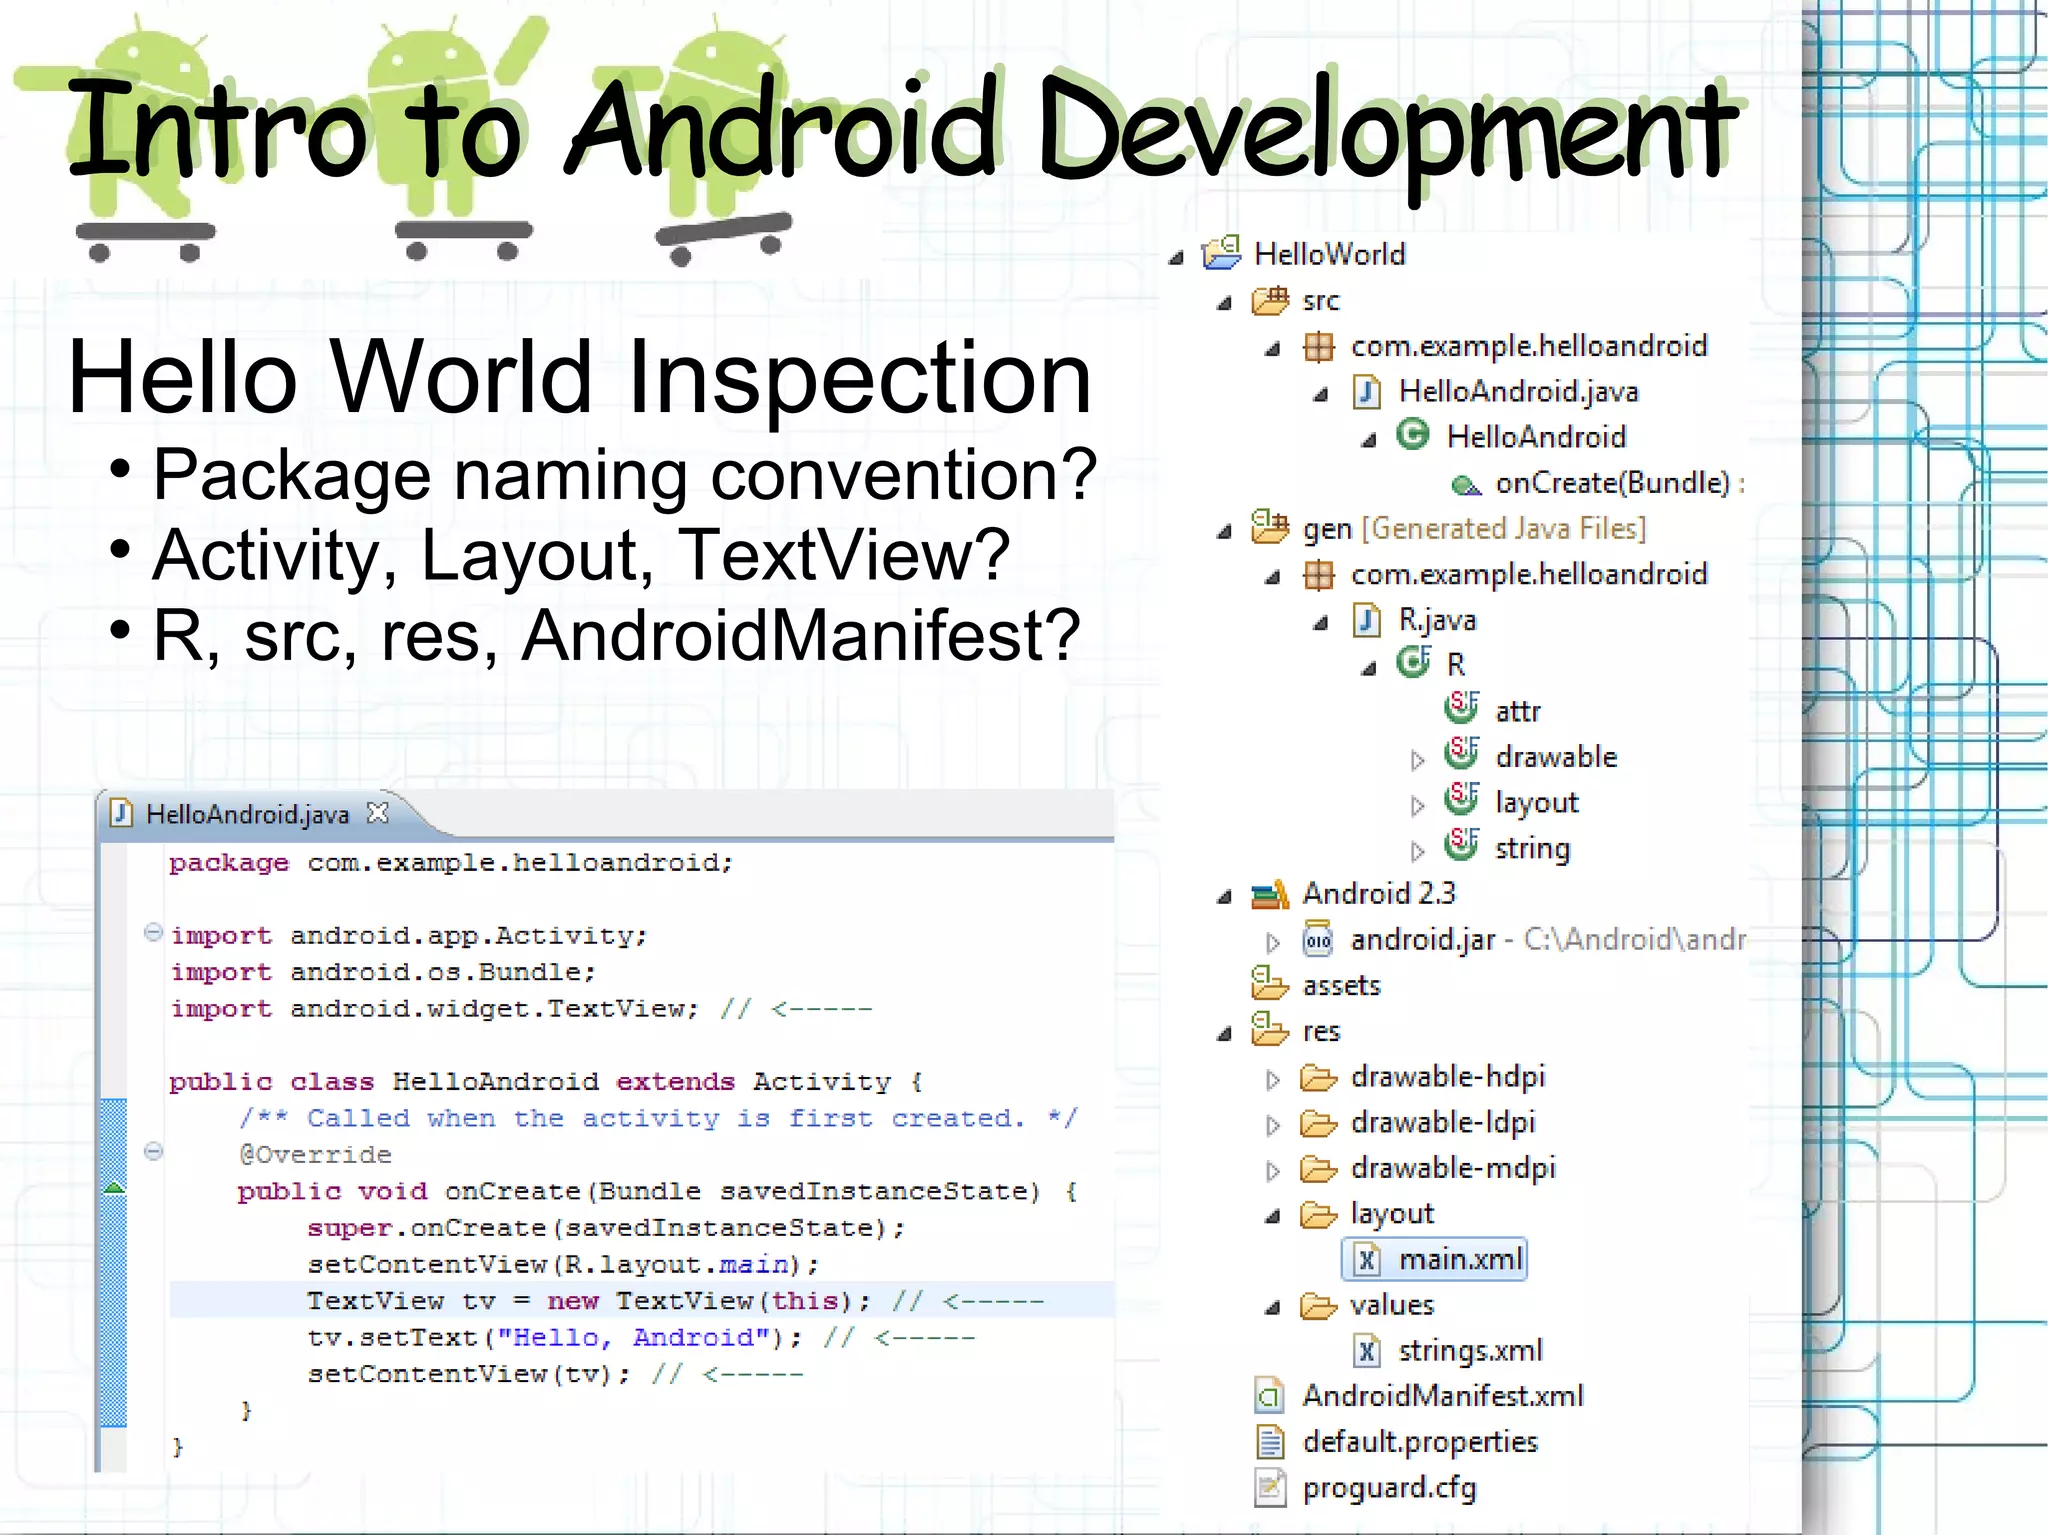The width and height of the screenshot is (2048, 1535).
Task: Expand the android.jar node
Action: [x=1272, y=943]
